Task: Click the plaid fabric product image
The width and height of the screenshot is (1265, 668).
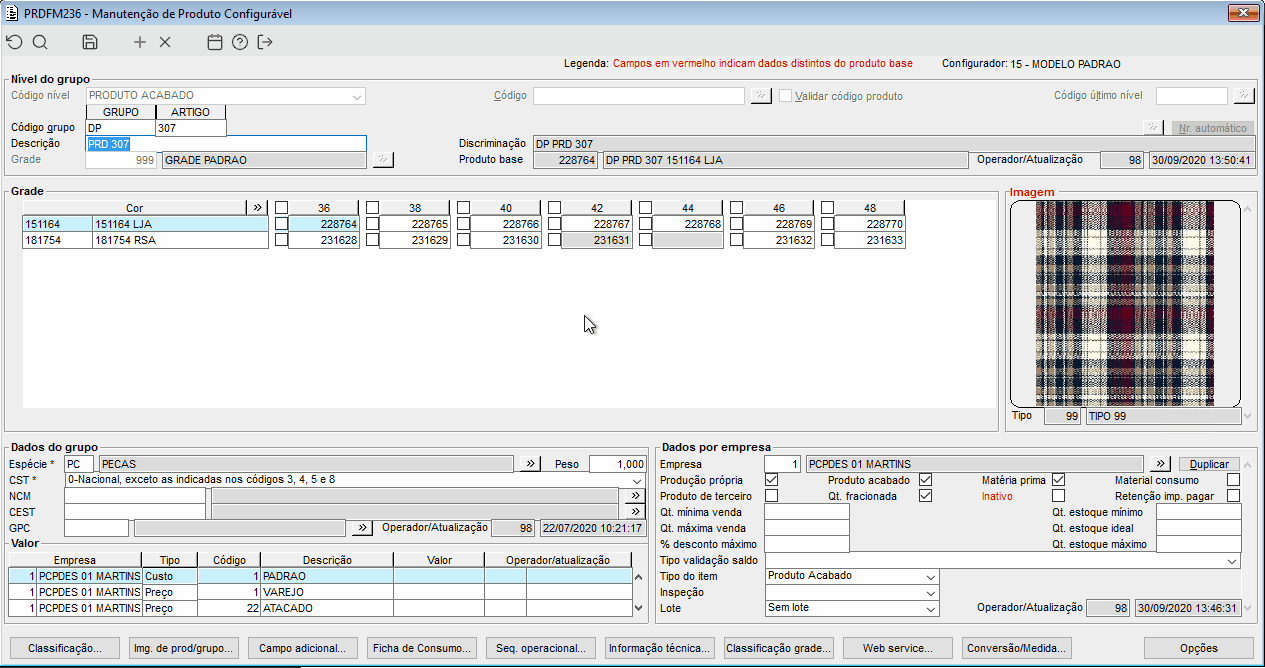Action: (x=1125, y=302)
